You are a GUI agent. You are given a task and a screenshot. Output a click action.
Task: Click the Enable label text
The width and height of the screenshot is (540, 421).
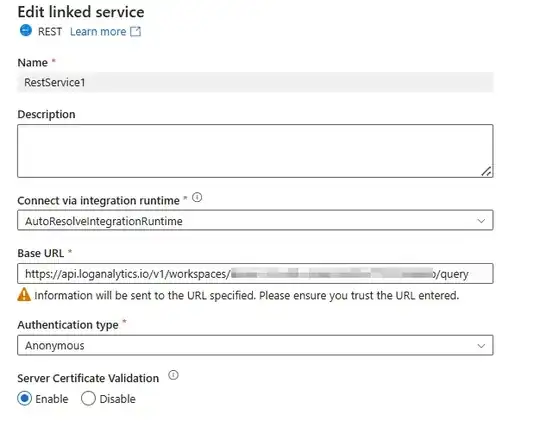tap(52, 399)
